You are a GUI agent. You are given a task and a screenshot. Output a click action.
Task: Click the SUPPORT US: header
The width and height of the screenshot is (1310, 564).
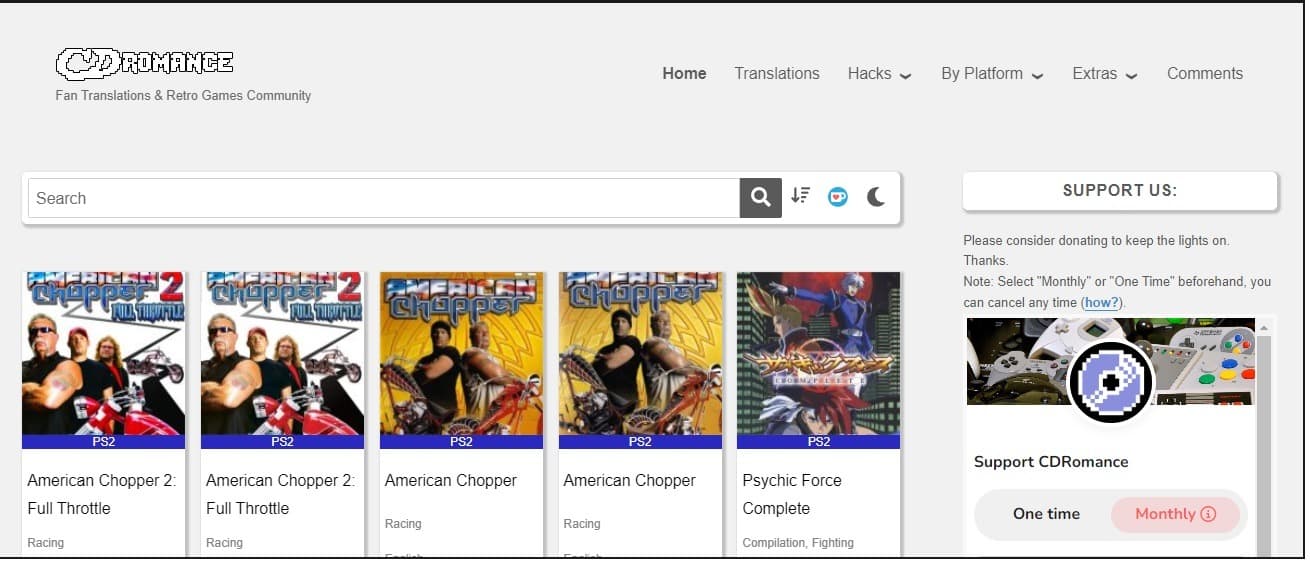click(1120, 190)
